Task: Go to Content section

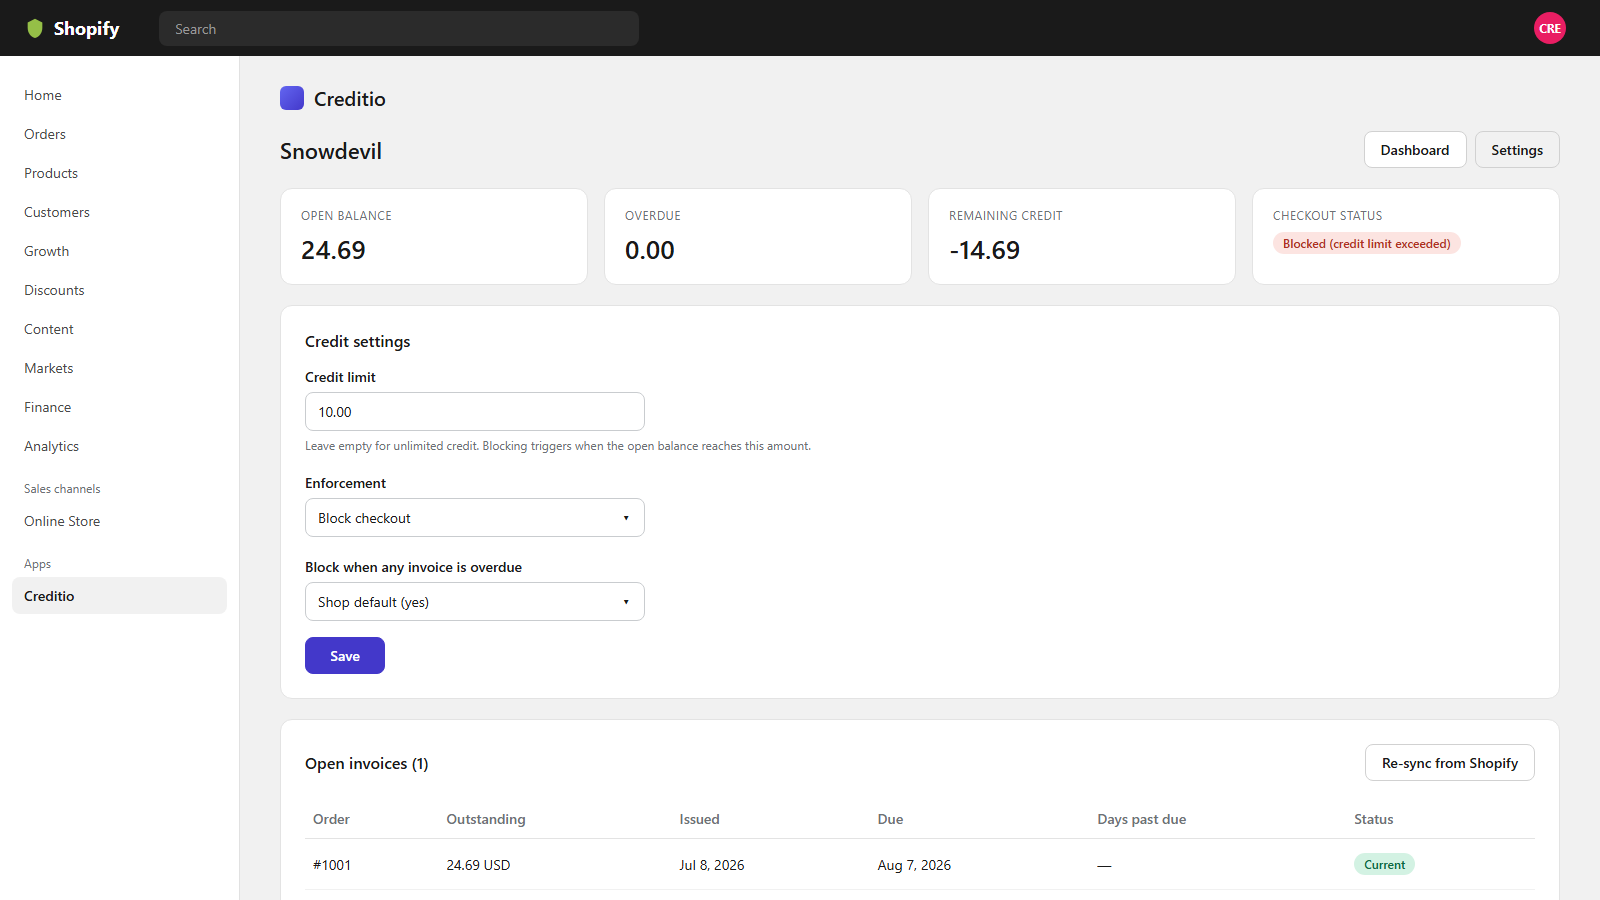Action: click(x=49, y=329)
